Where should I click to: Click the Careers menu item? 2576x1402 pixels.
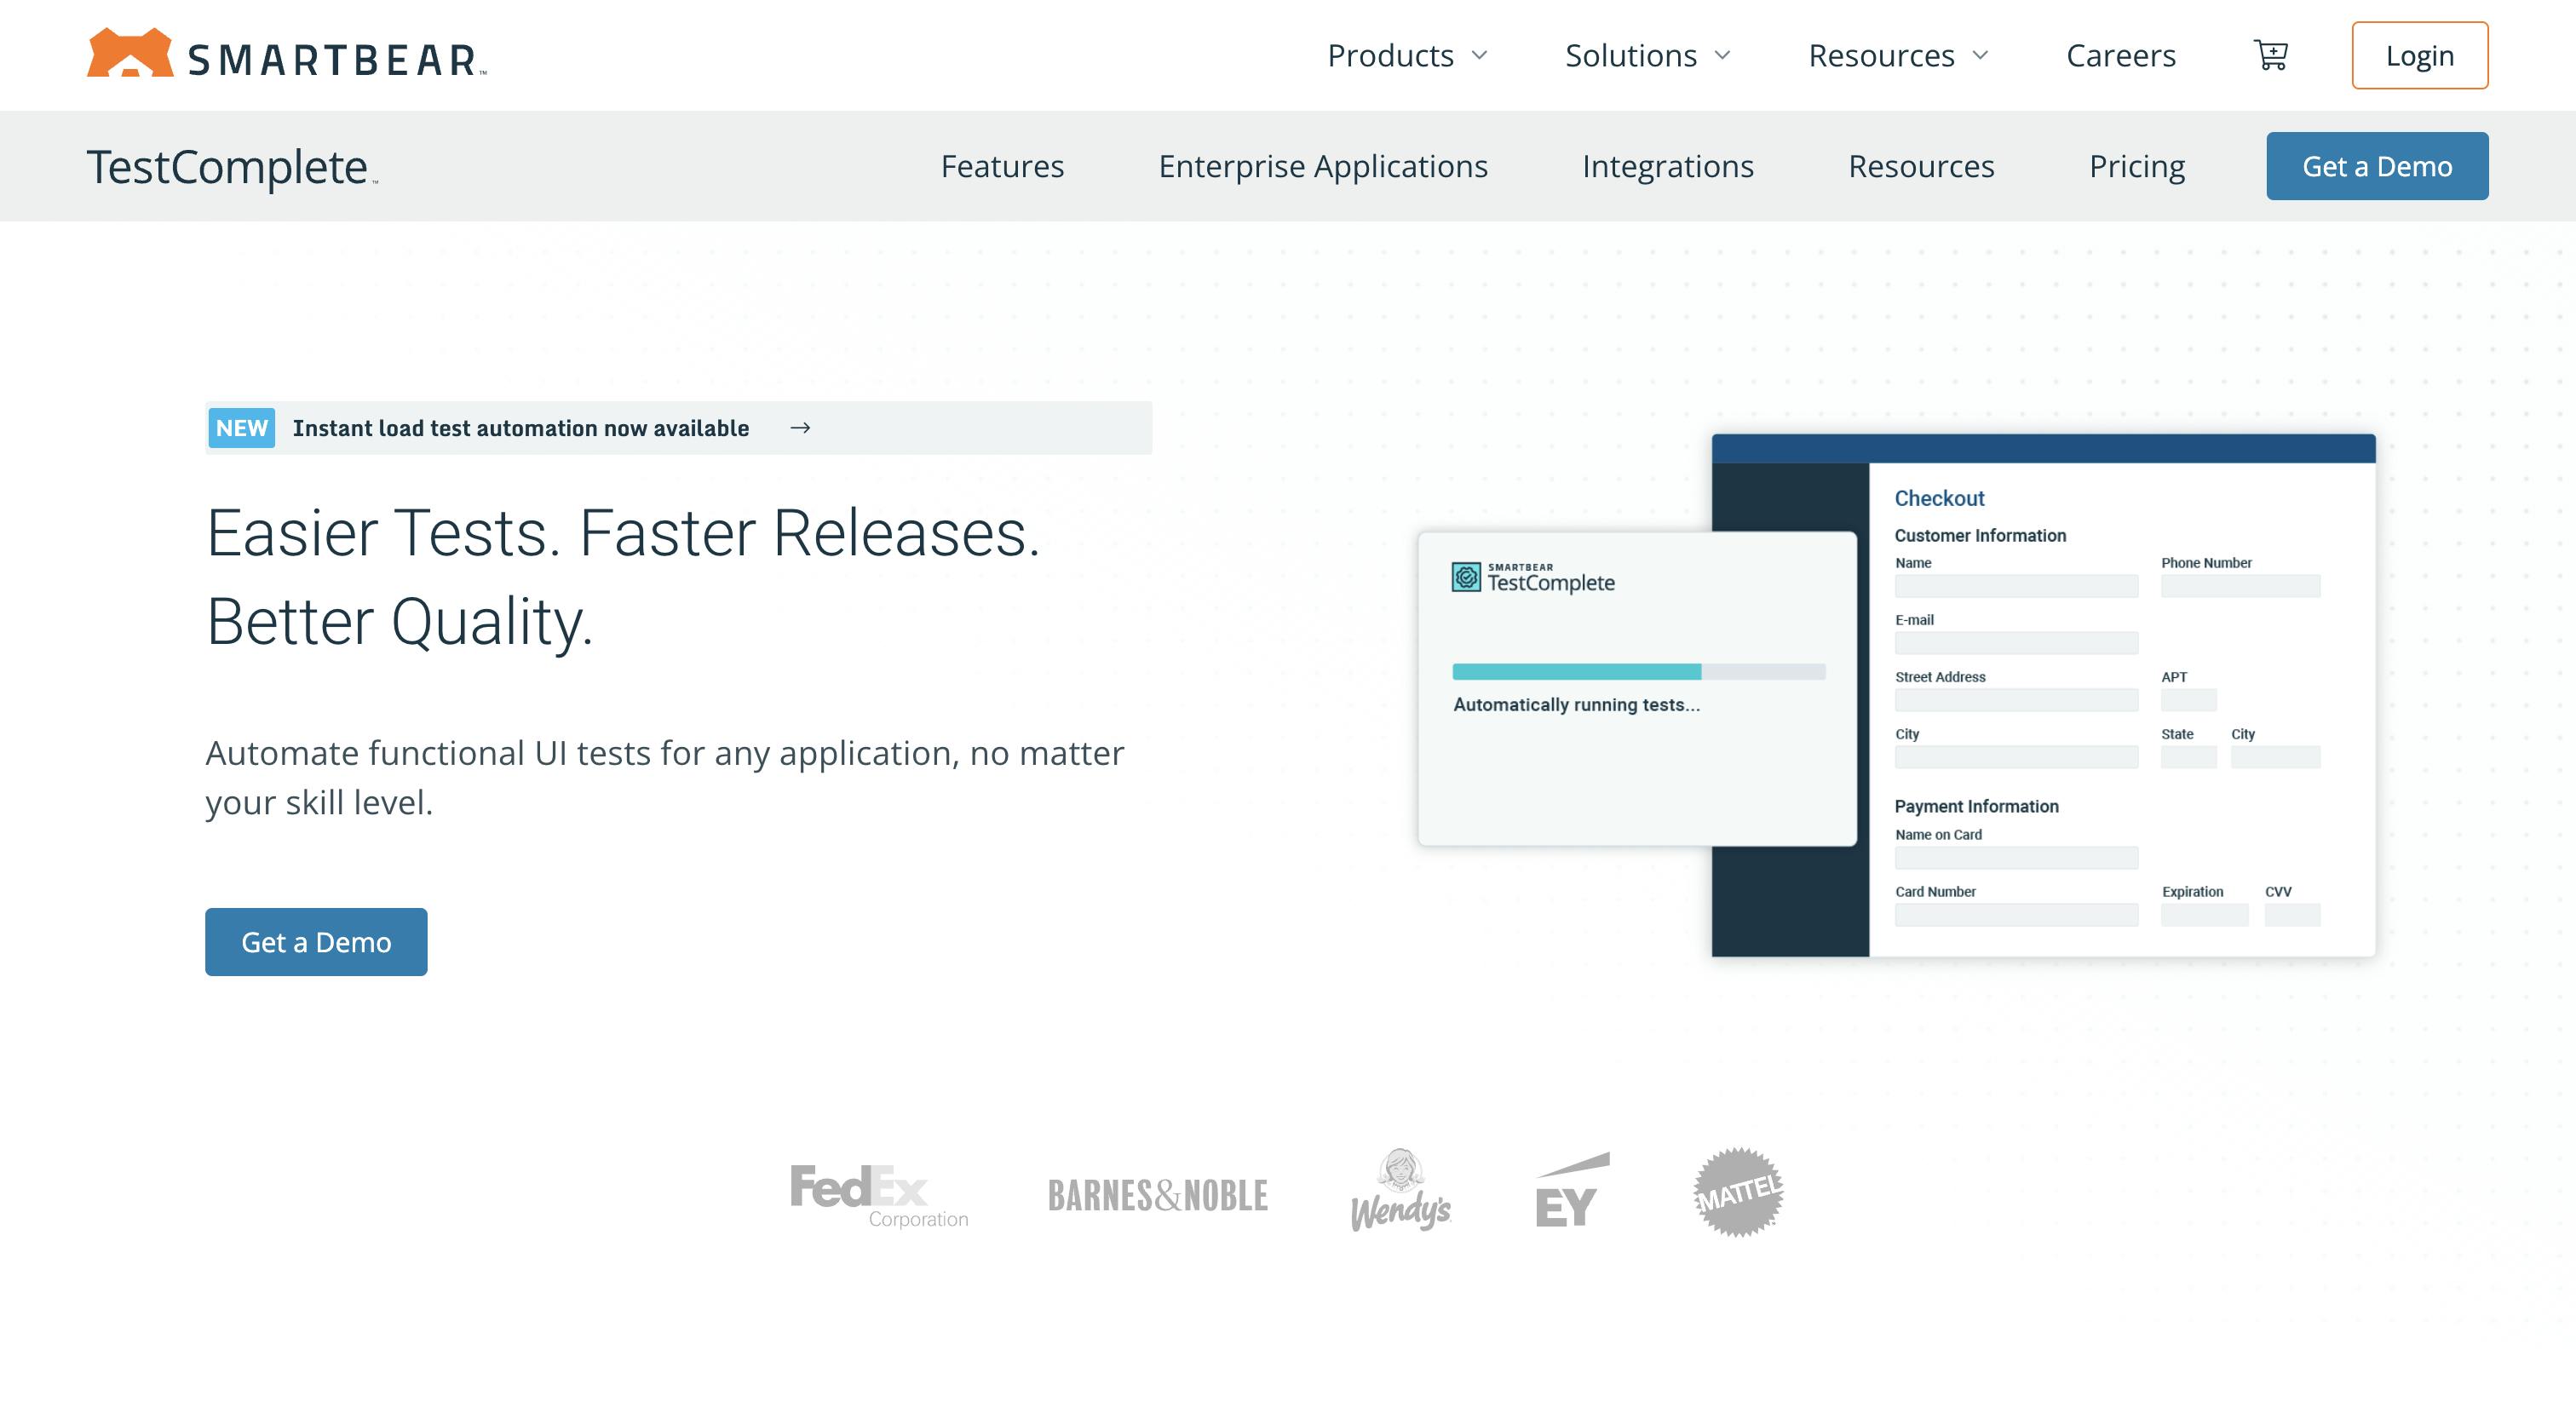[x=2120, y=54]
